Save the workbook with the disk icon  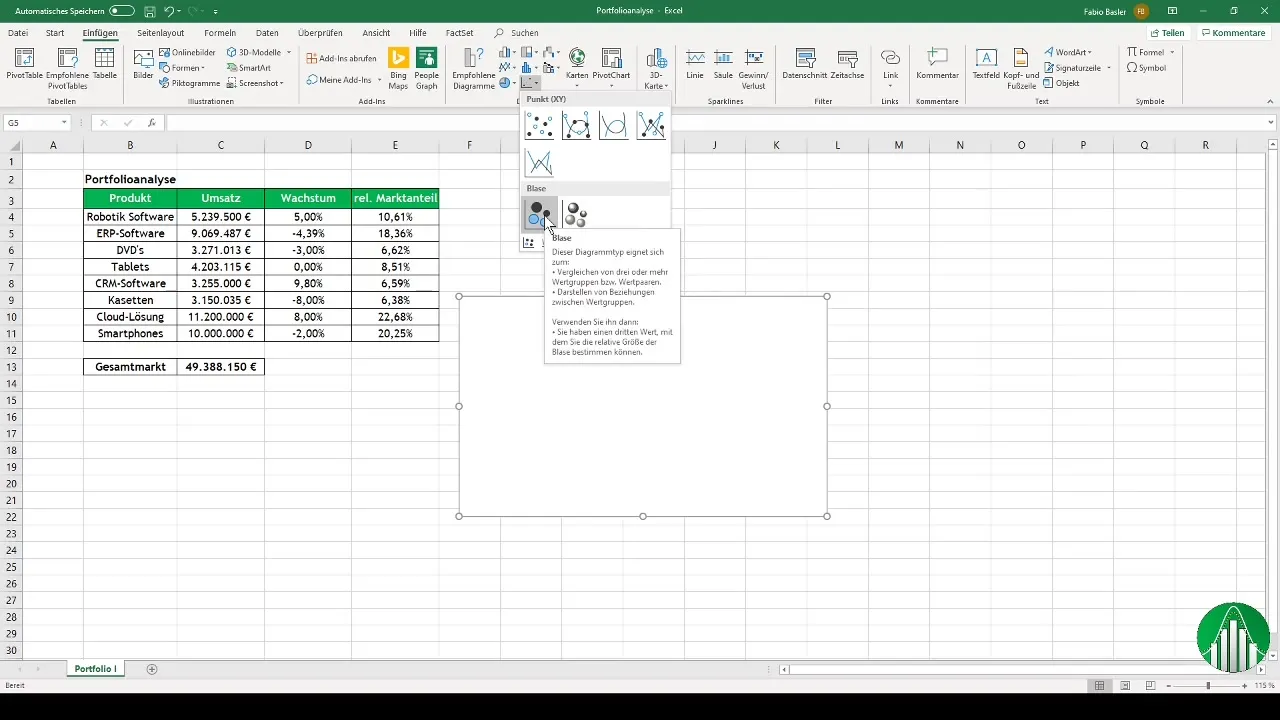[149, 11]
